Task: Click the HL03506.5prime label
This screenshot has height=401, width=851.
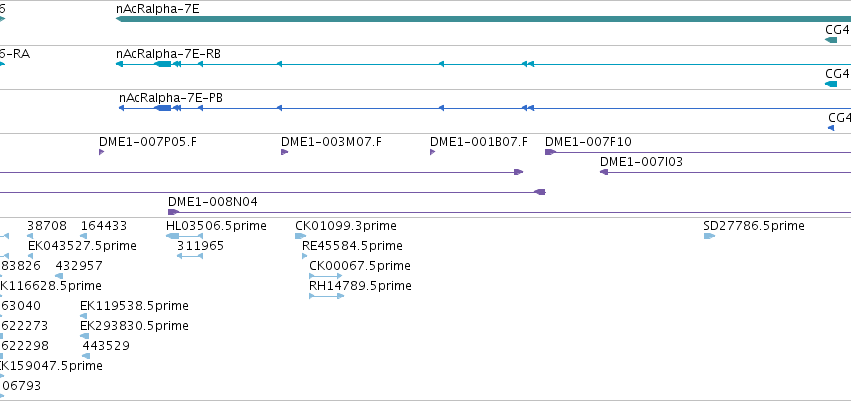Action: tap(216, 226)
